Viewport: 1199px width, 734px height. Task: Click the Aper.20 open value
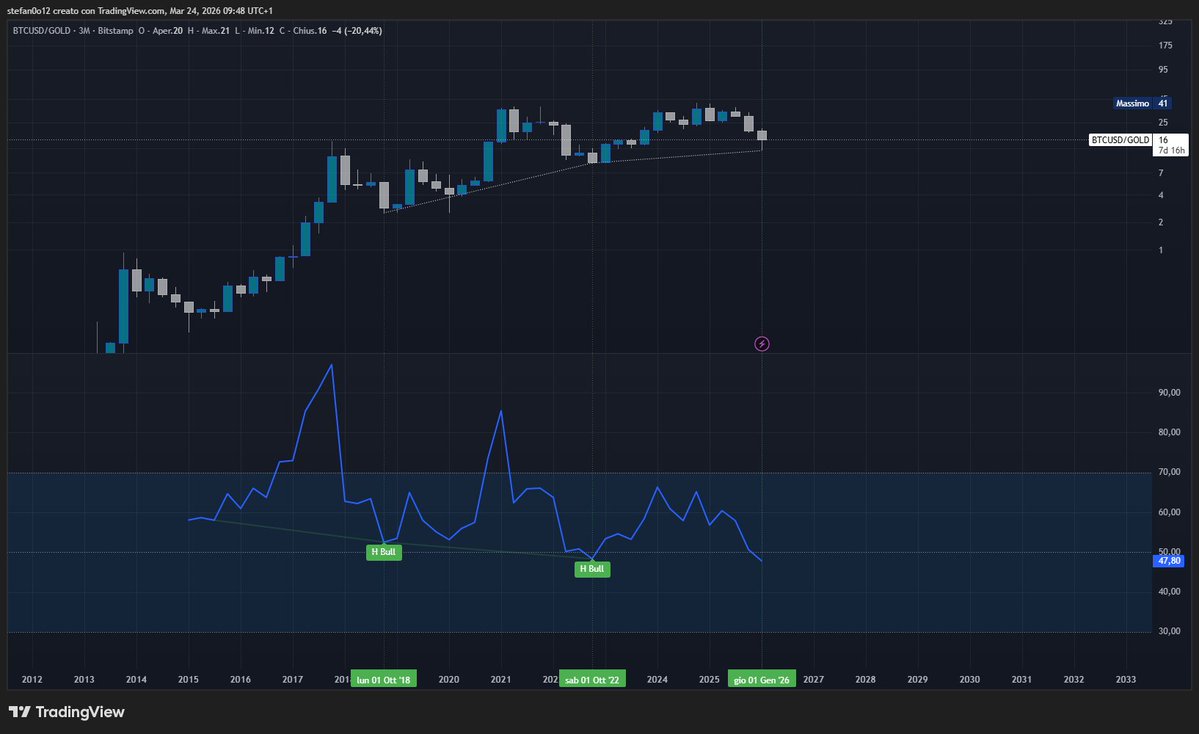click(167, 31)
